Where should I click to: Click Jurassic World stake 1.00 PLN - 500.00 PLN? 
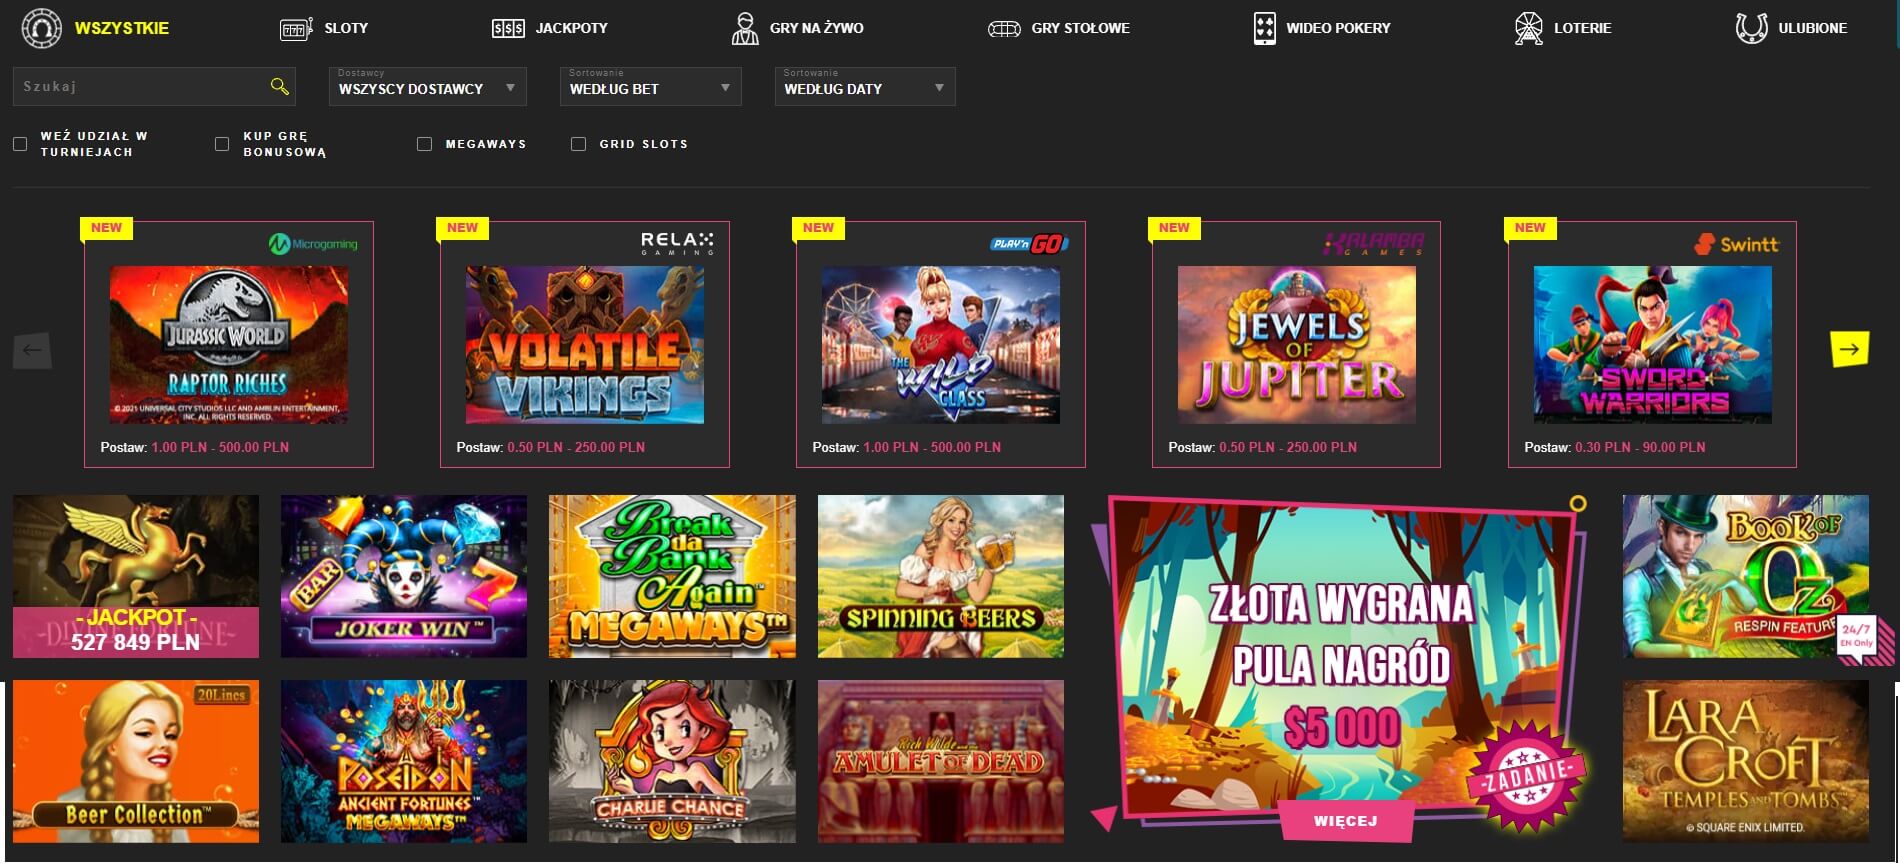[x=220, y=447]
